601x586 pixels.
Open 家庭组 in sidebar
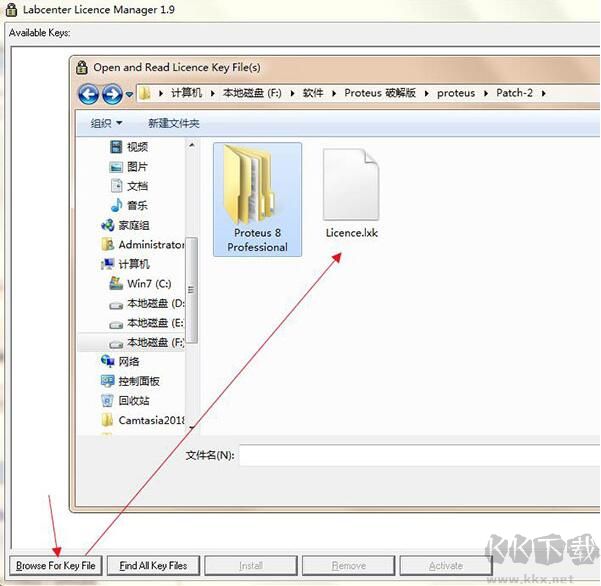134,225
